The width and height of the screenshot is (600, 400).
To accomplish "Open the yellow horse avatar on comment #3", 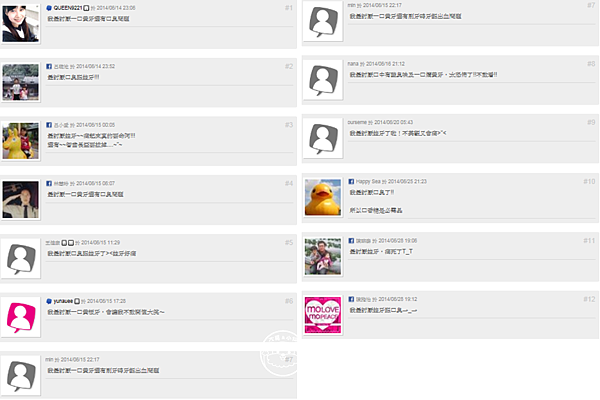I will (20, 141).
